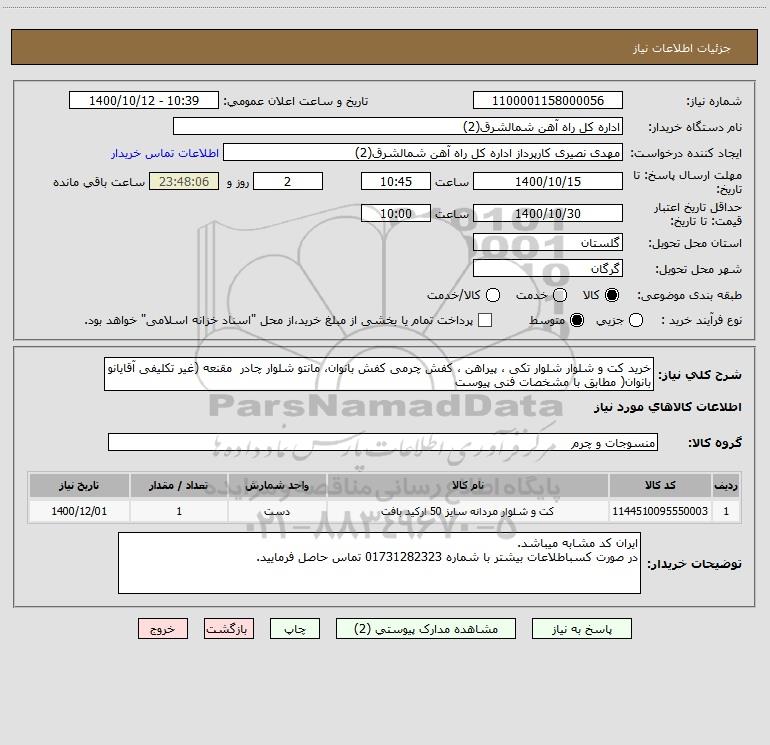Click the شرح کلی نیاز description box

379,374
